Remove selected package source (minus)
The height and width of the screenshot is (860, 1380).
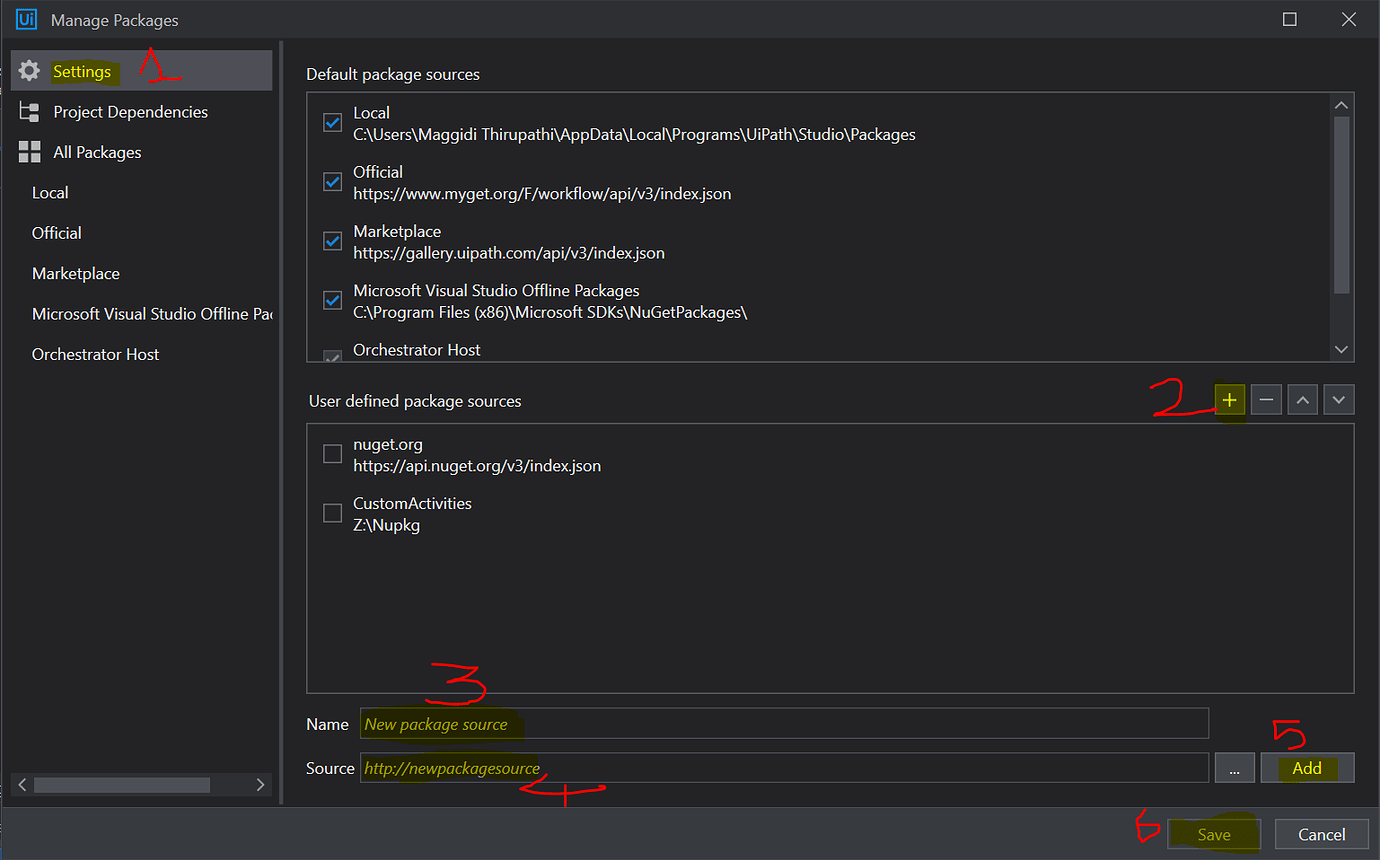[x=1266, y=400]
